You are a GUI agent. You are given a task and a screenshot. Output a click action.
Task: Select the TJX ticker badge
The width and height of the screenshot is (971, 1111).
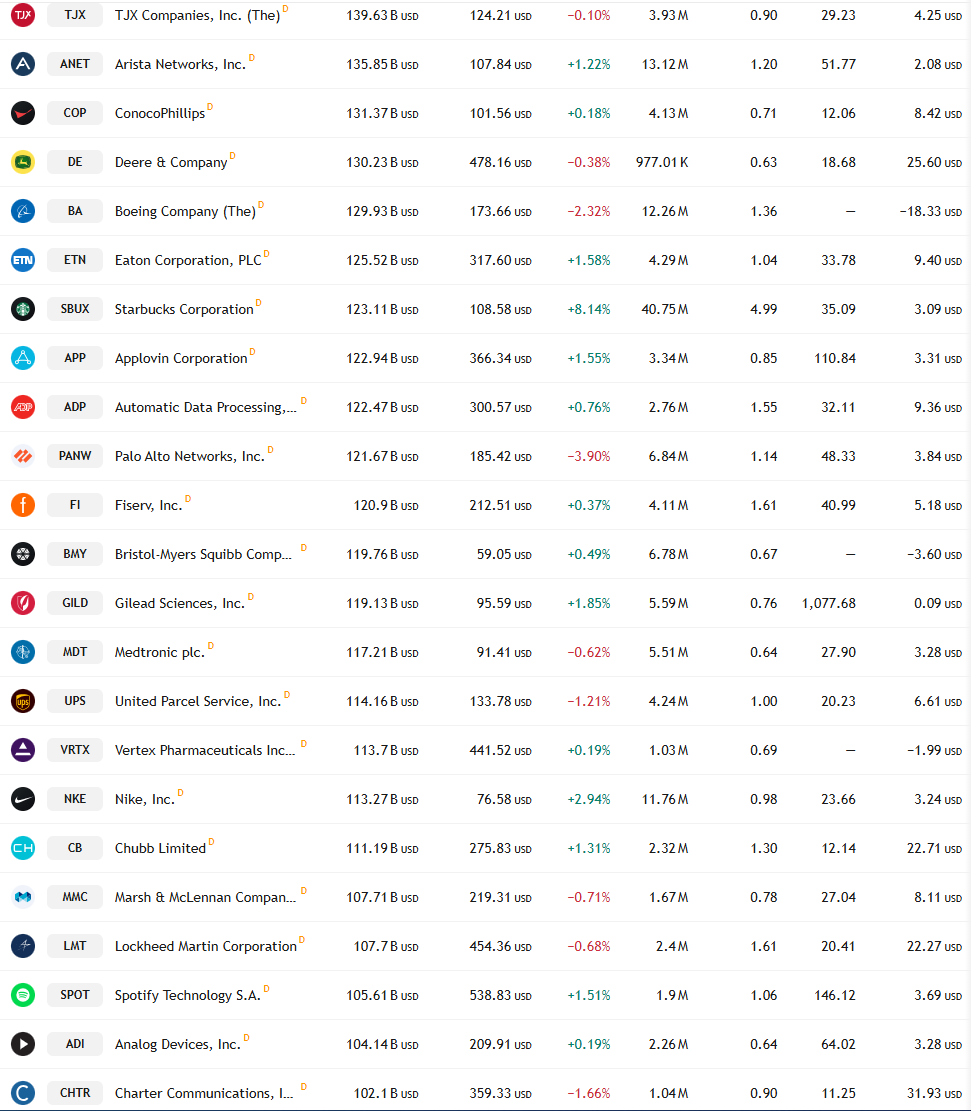tap(75, 15)
